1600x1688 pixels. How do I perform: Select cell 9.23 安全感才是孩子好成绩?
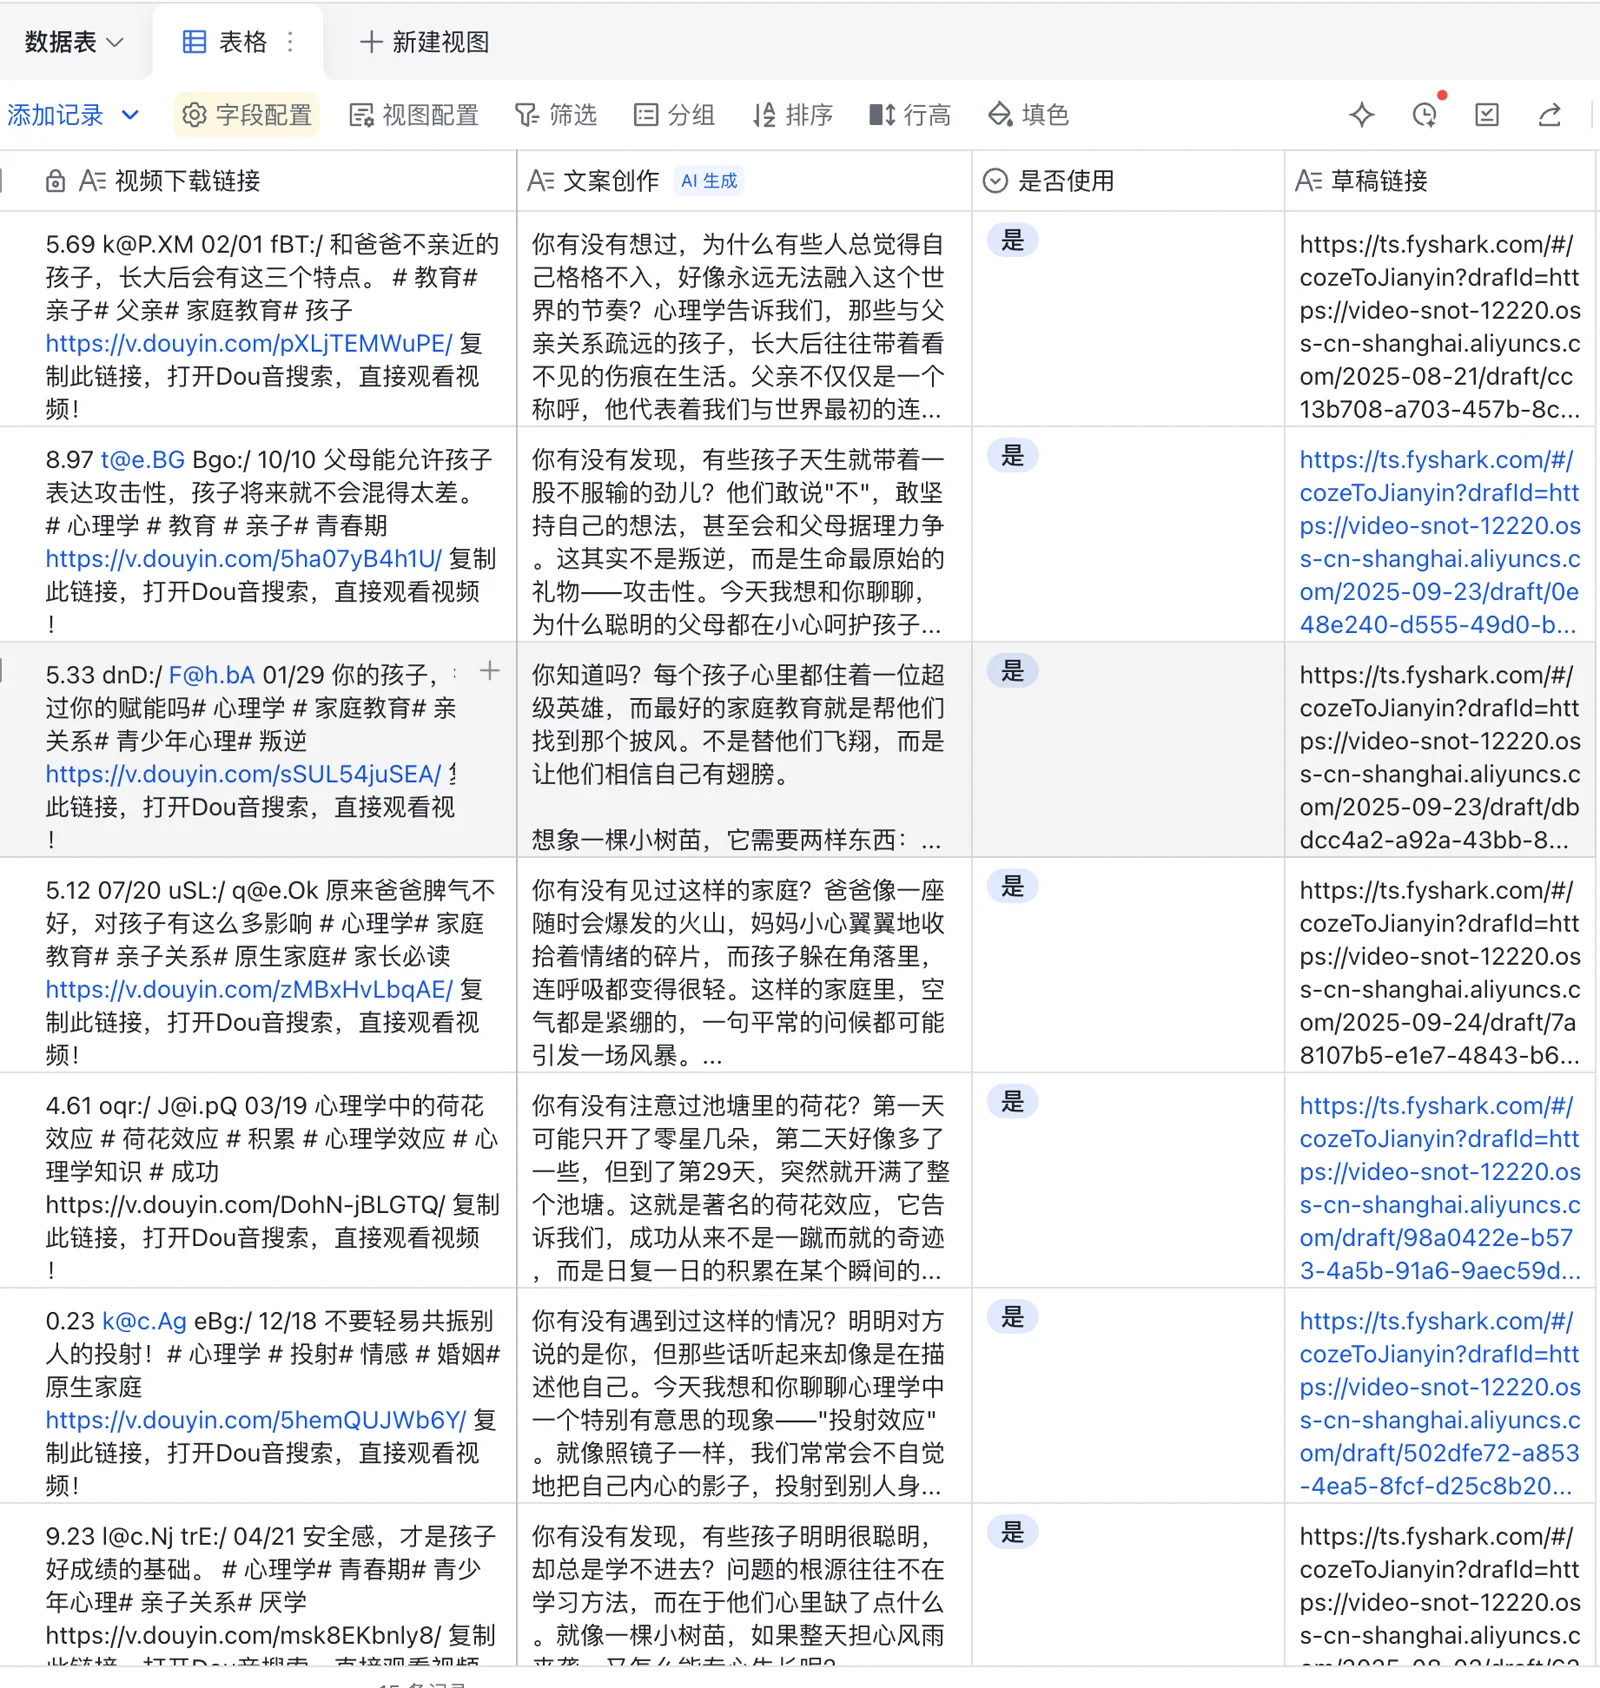click(x=258, y=1584)
